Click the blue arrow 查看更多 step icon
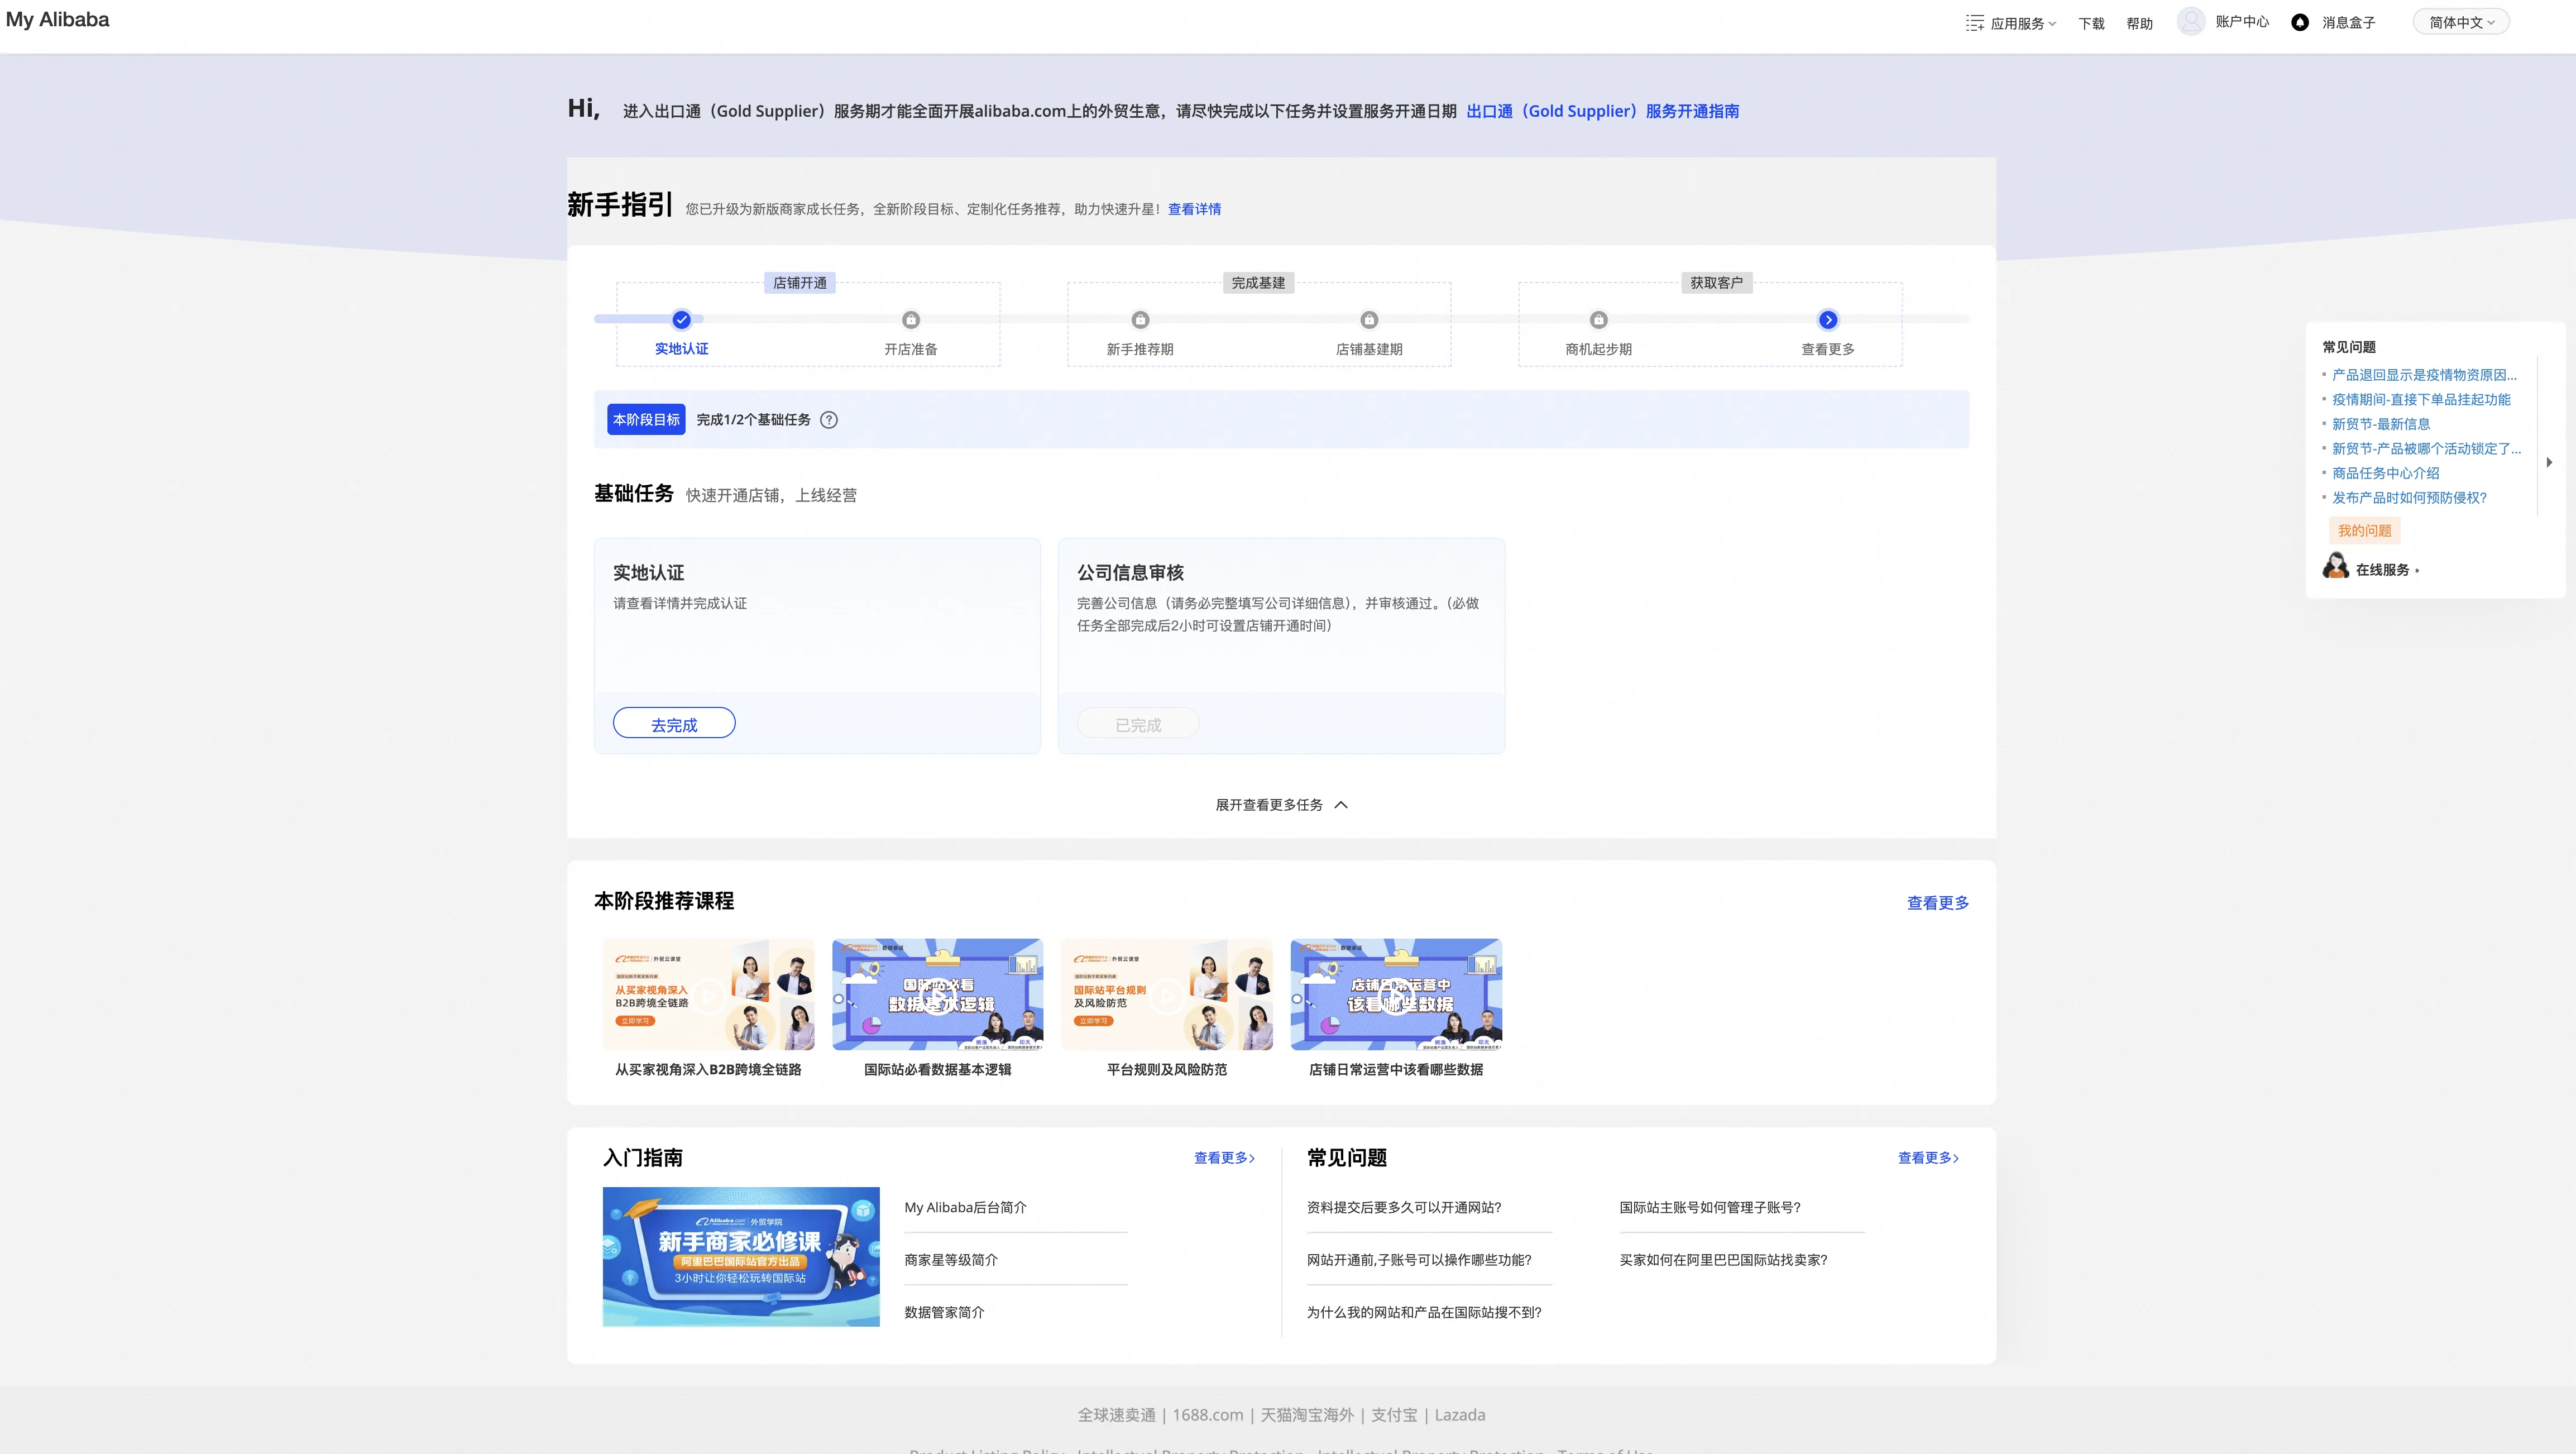 tap(1827, 320)
